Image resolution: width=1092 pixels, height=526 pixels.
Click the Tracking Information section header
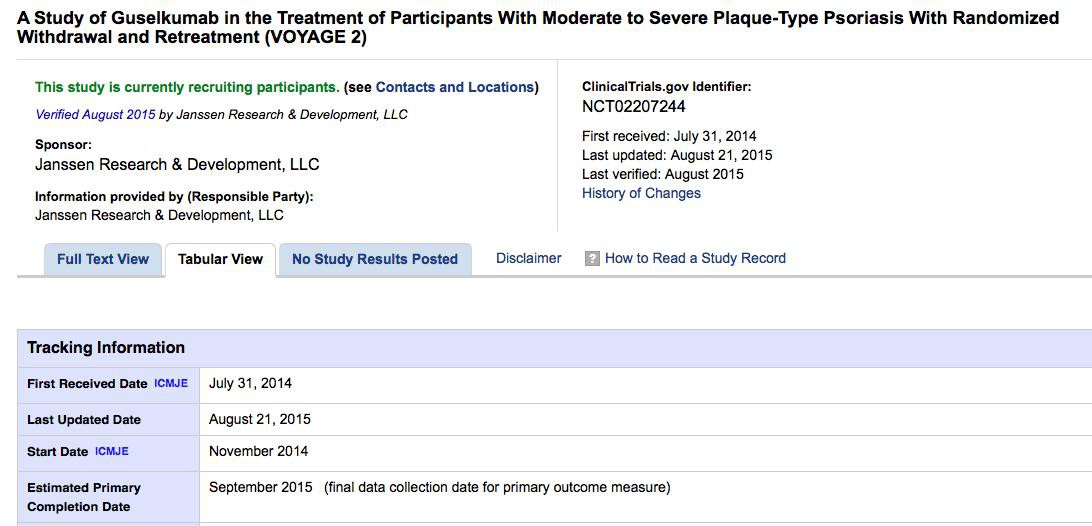click(x=106, y=348)
